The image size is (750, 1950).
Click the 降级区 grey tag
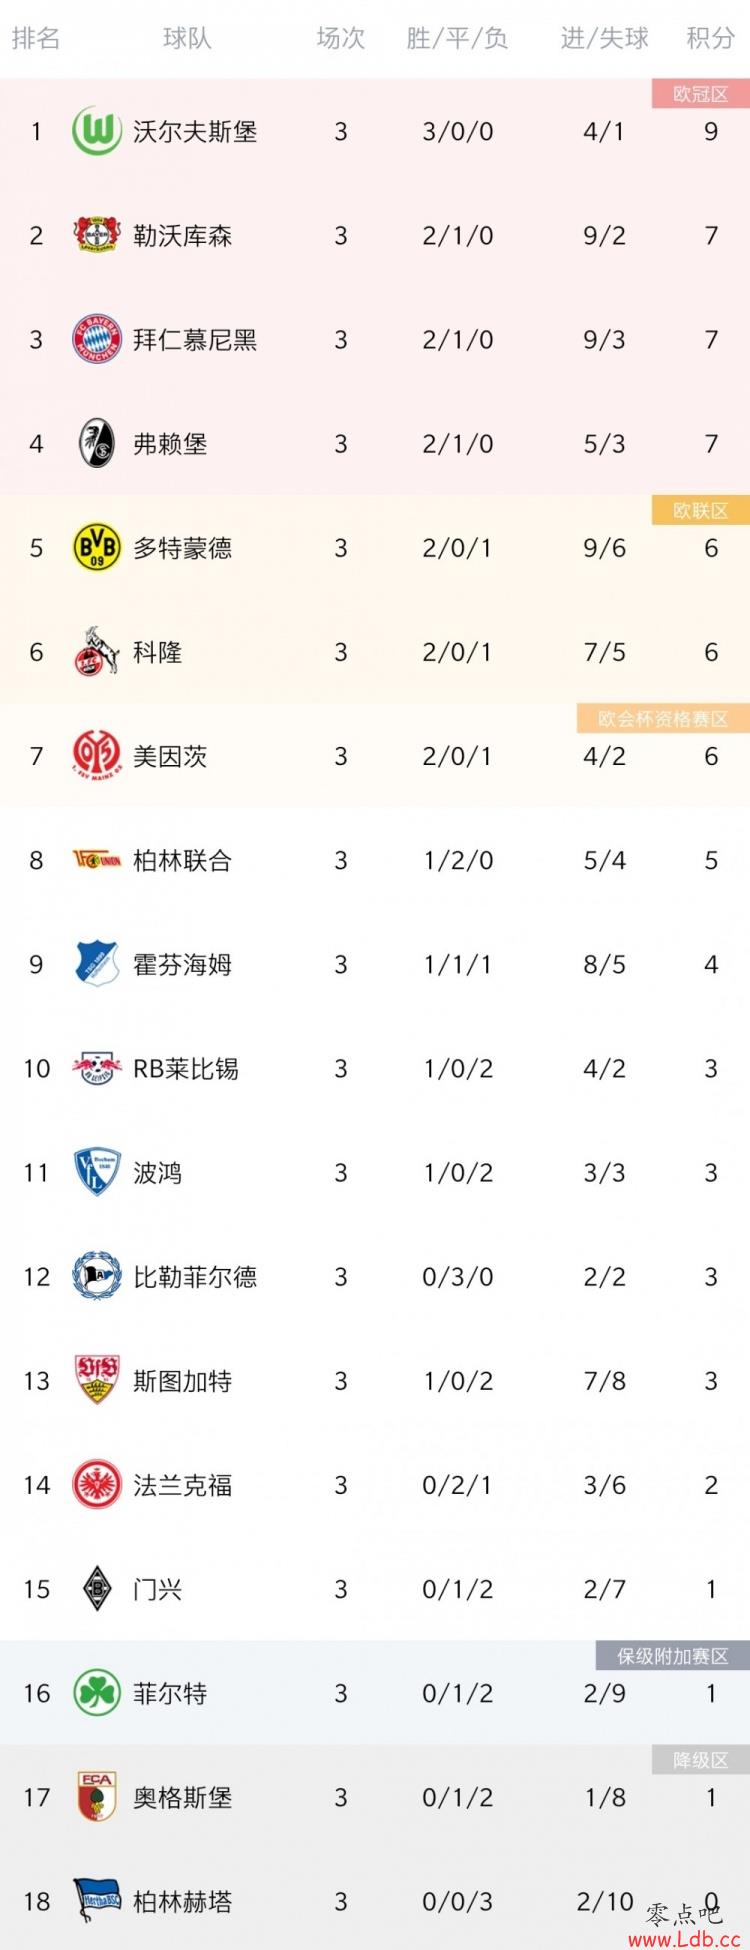[700, 1760]
